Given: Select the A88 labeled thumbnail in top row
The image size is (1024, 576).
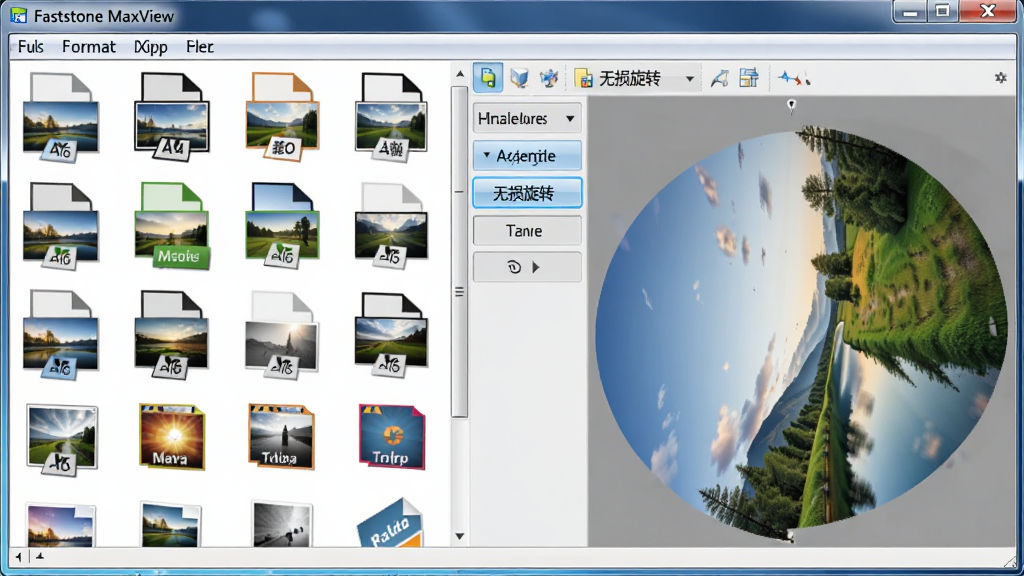Looking at the screenshot, I should (x=391, y=116).
